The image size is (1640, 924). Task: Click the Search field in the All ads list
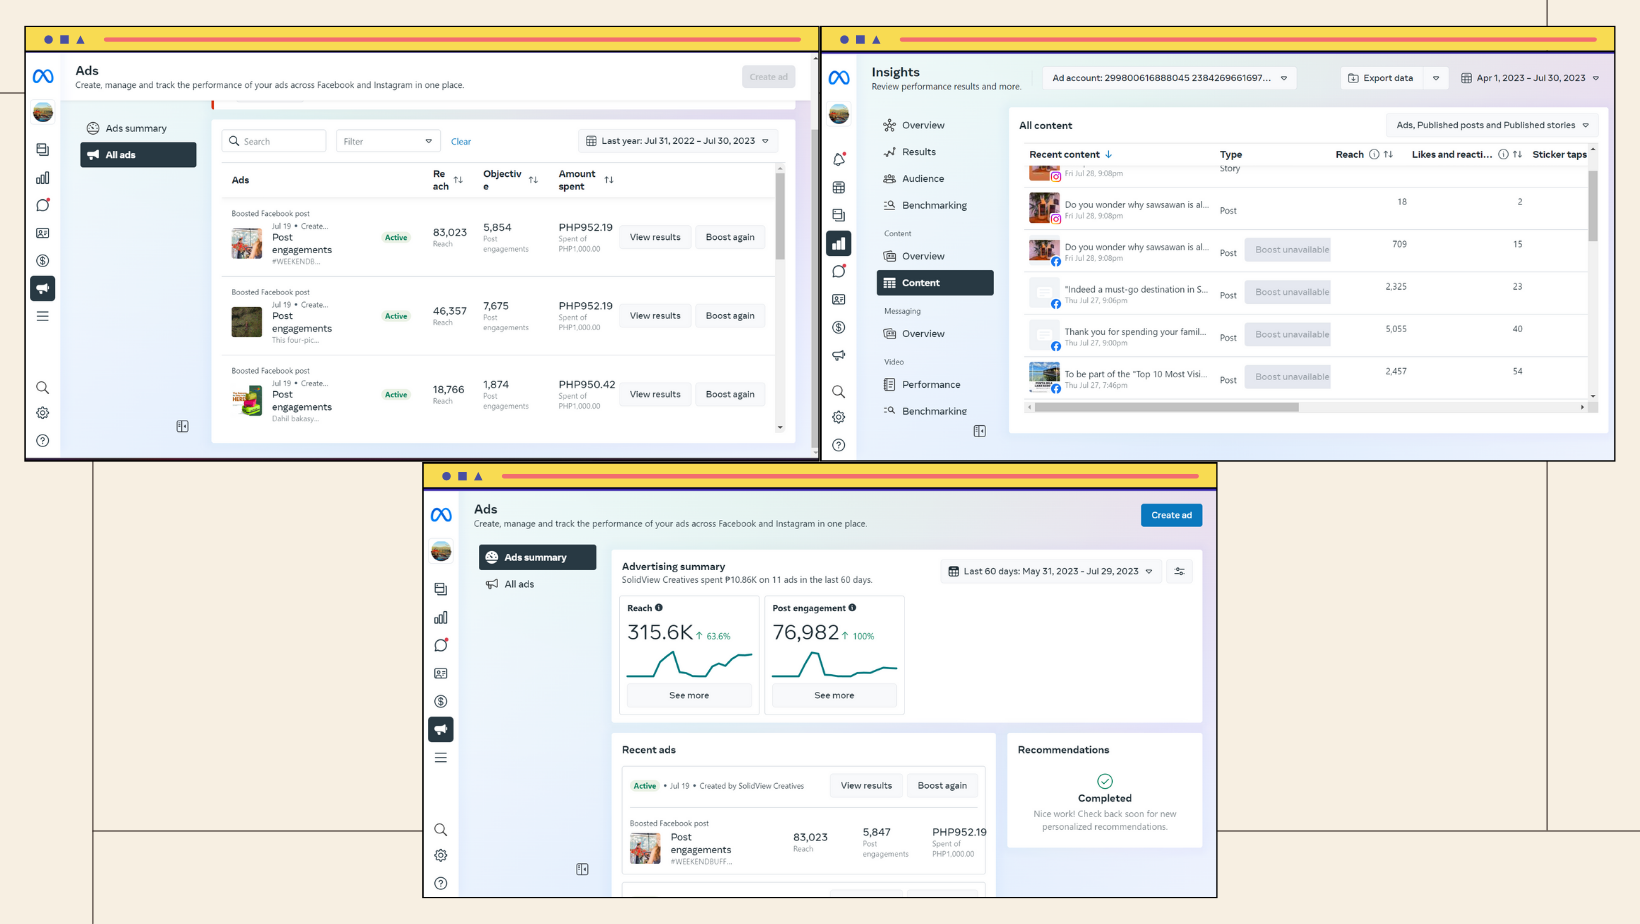275,141
